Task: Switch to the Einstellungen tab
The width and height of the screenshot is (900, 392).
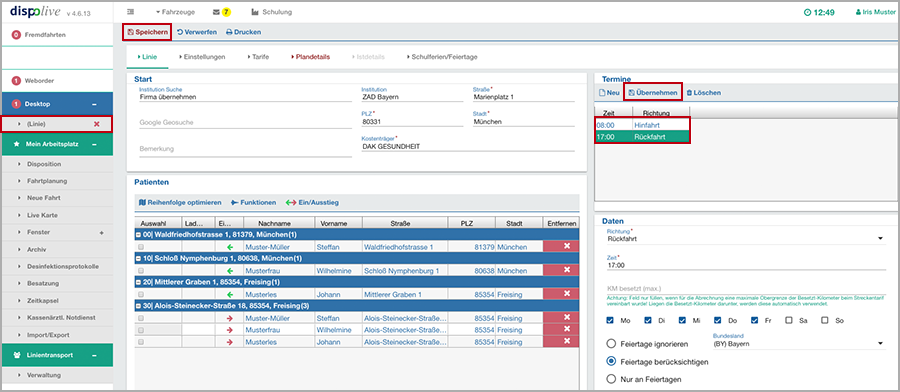Action: pos(202,57)
